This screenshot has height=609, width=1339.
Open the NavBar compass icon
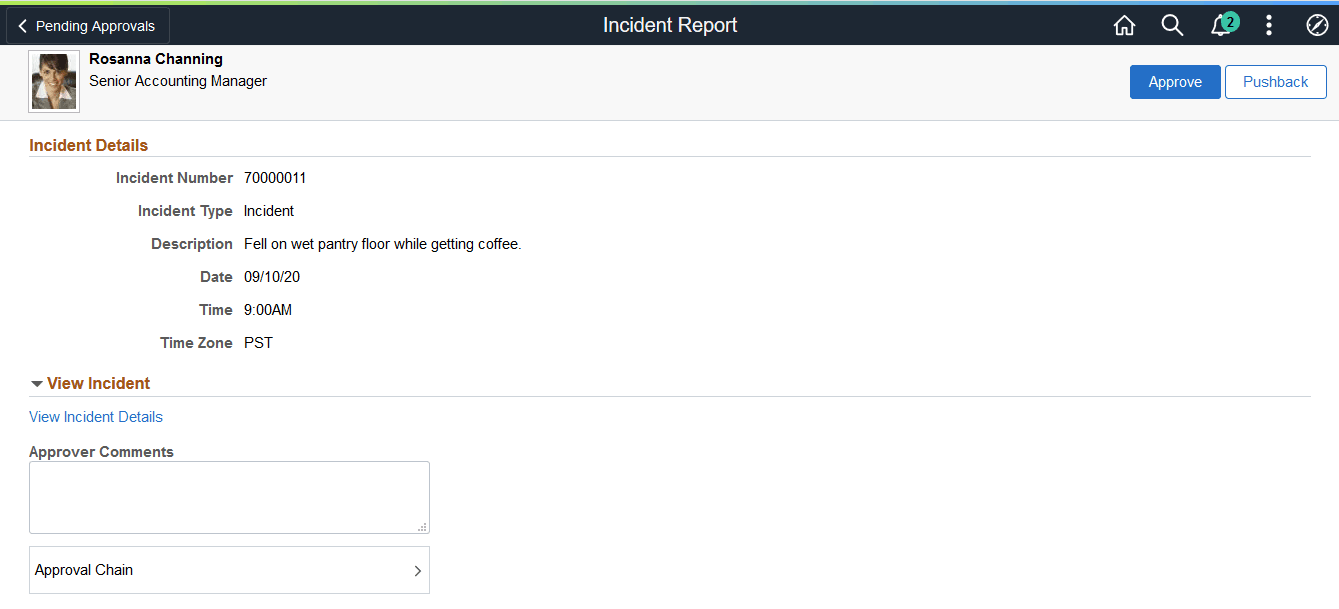(1316, 25)
